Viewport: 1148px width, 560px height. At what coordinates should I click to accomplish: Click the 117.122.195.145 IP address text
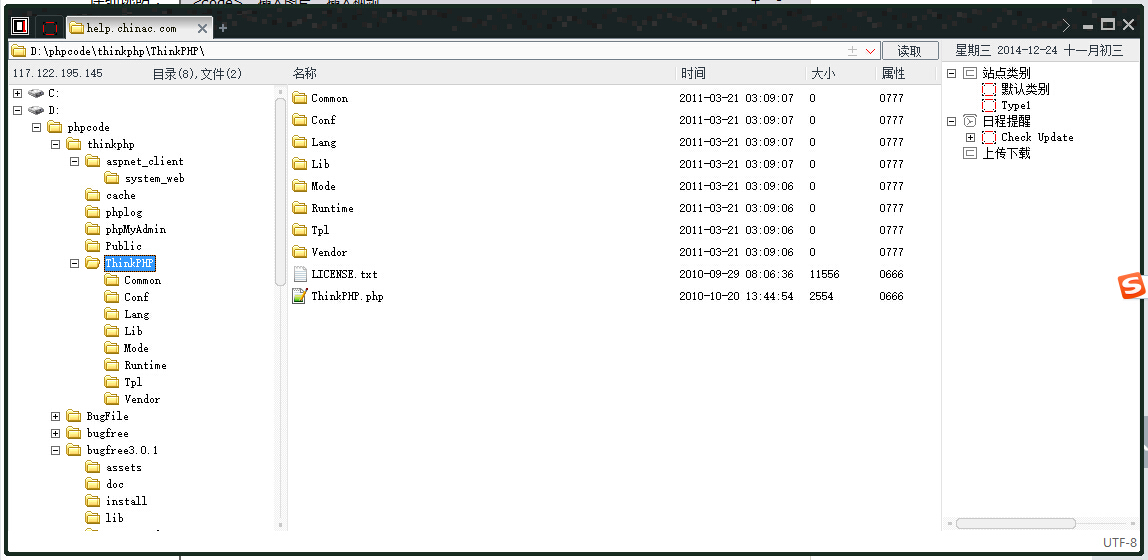tap(58, 73)
